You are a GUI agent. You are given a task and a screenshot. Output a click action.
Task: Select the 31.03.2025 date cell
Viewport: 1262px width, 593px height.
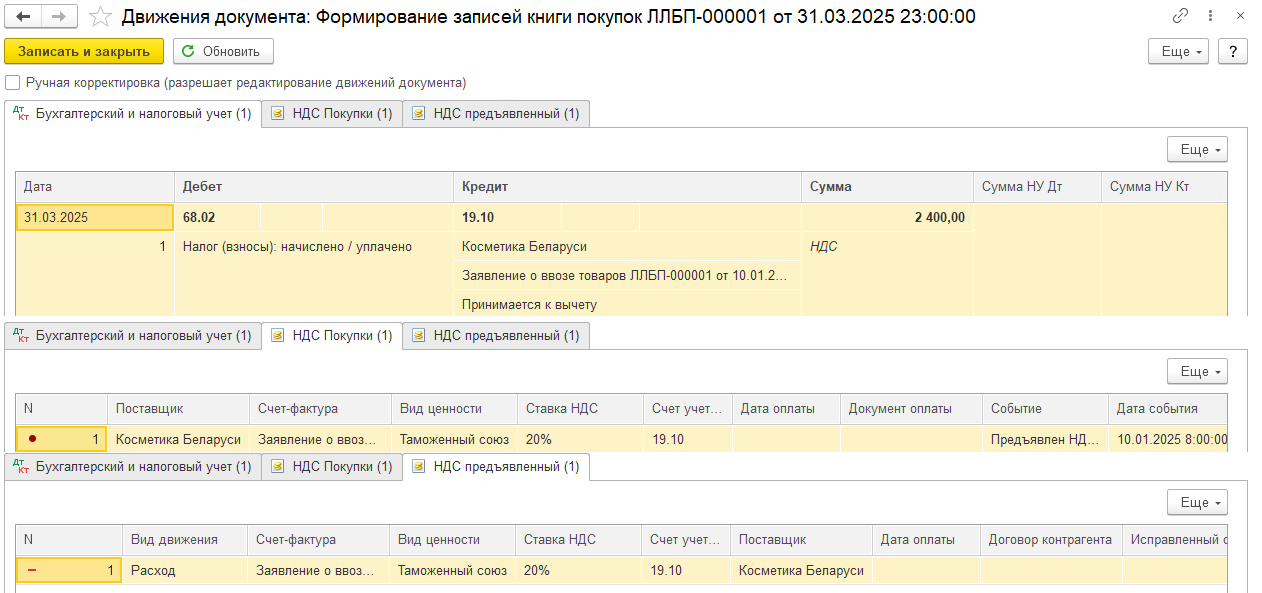tap(95, 217)
